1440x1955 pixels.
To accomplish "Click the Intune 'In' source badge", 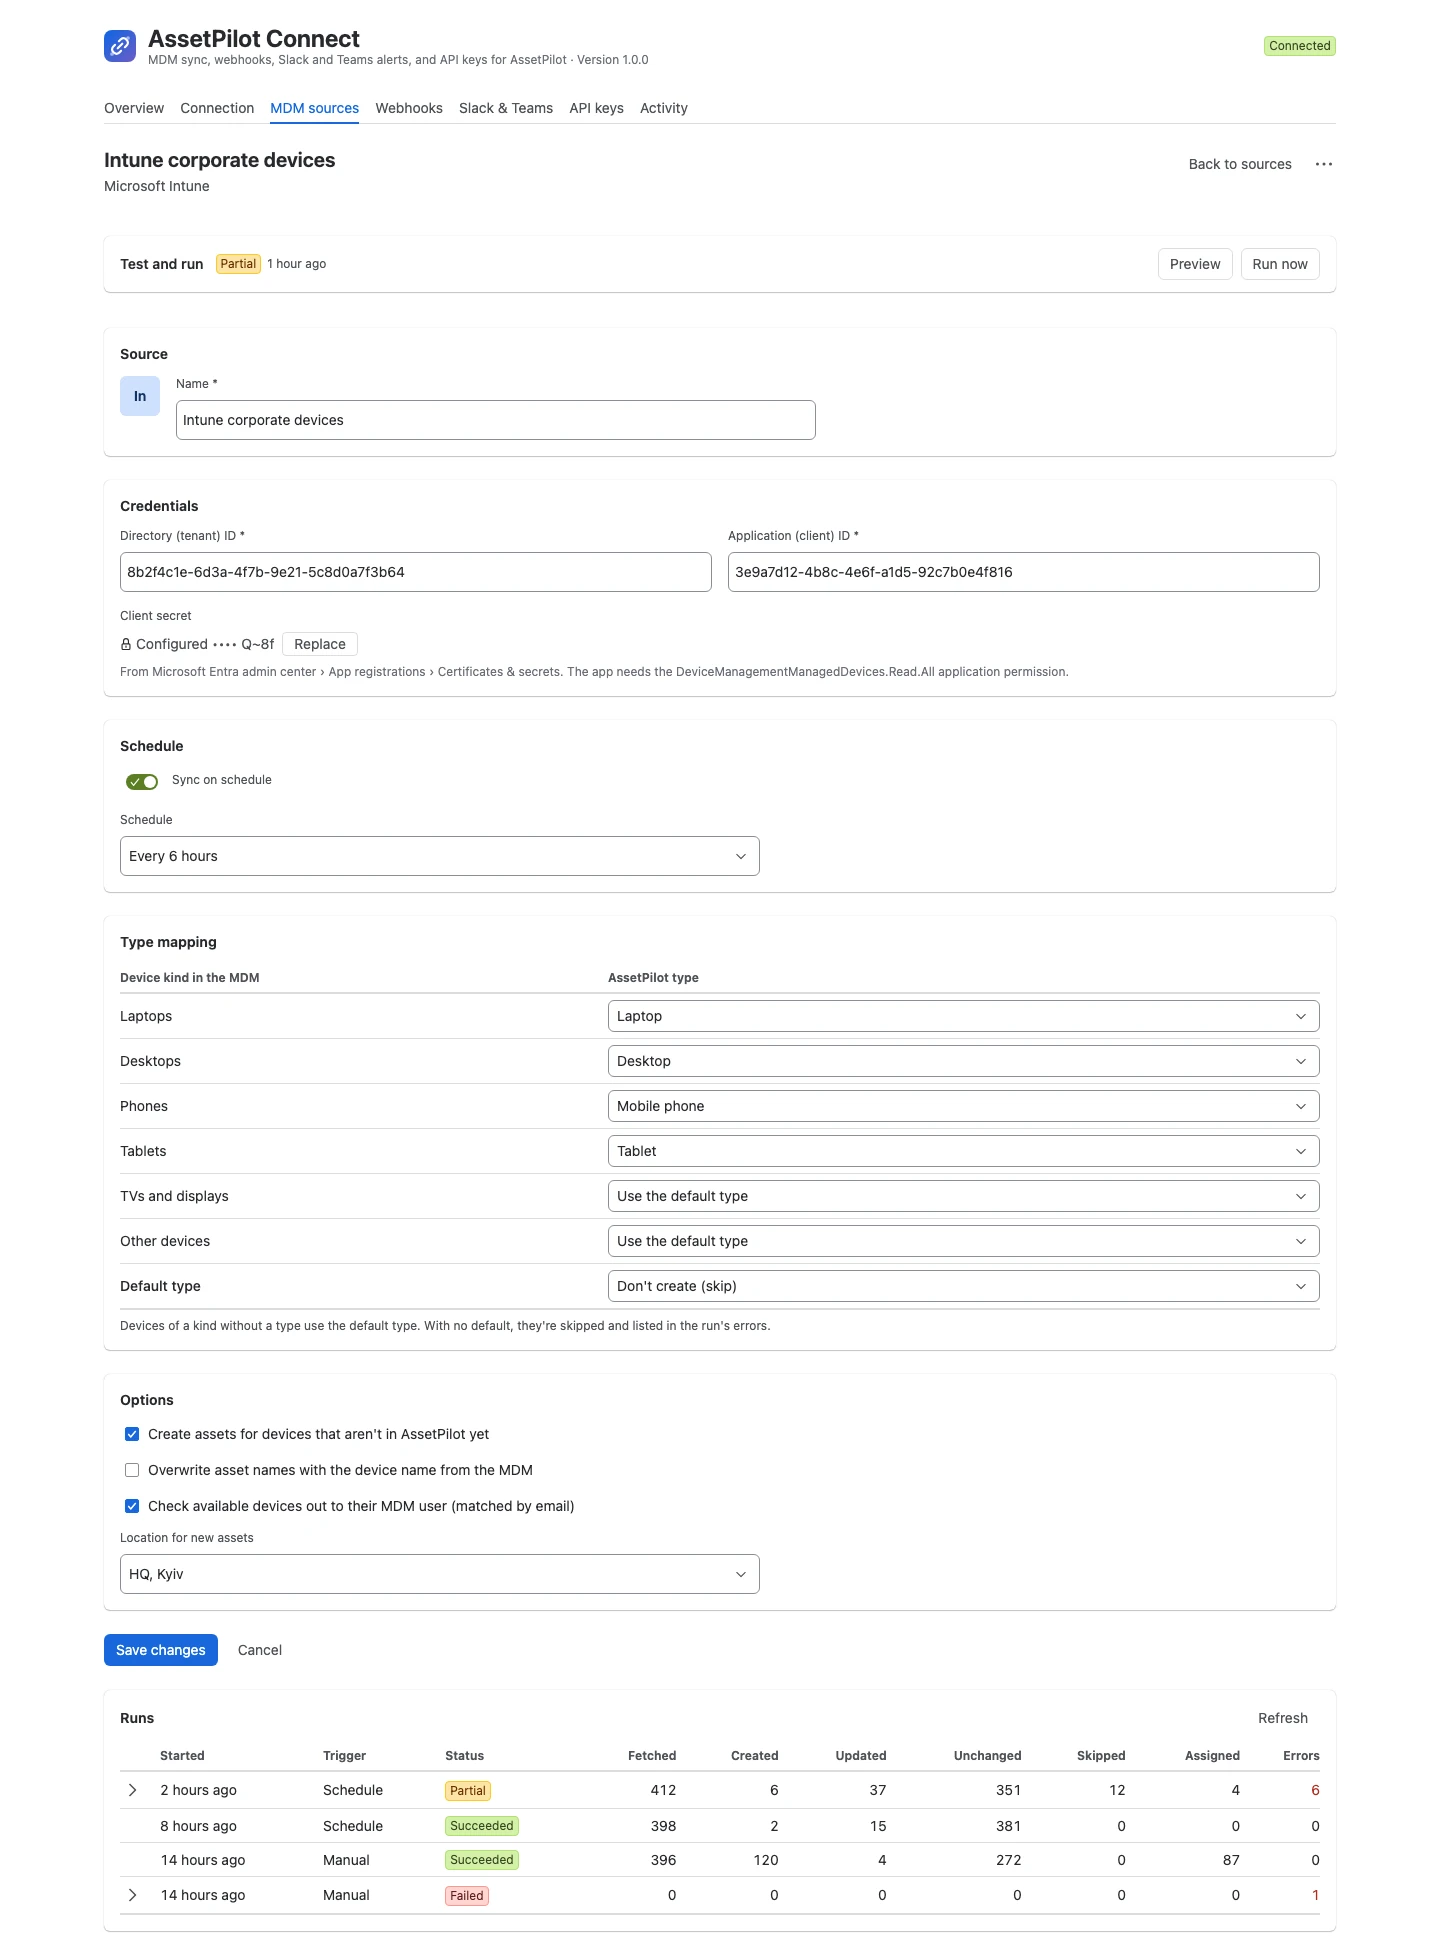I will point(140,396).
